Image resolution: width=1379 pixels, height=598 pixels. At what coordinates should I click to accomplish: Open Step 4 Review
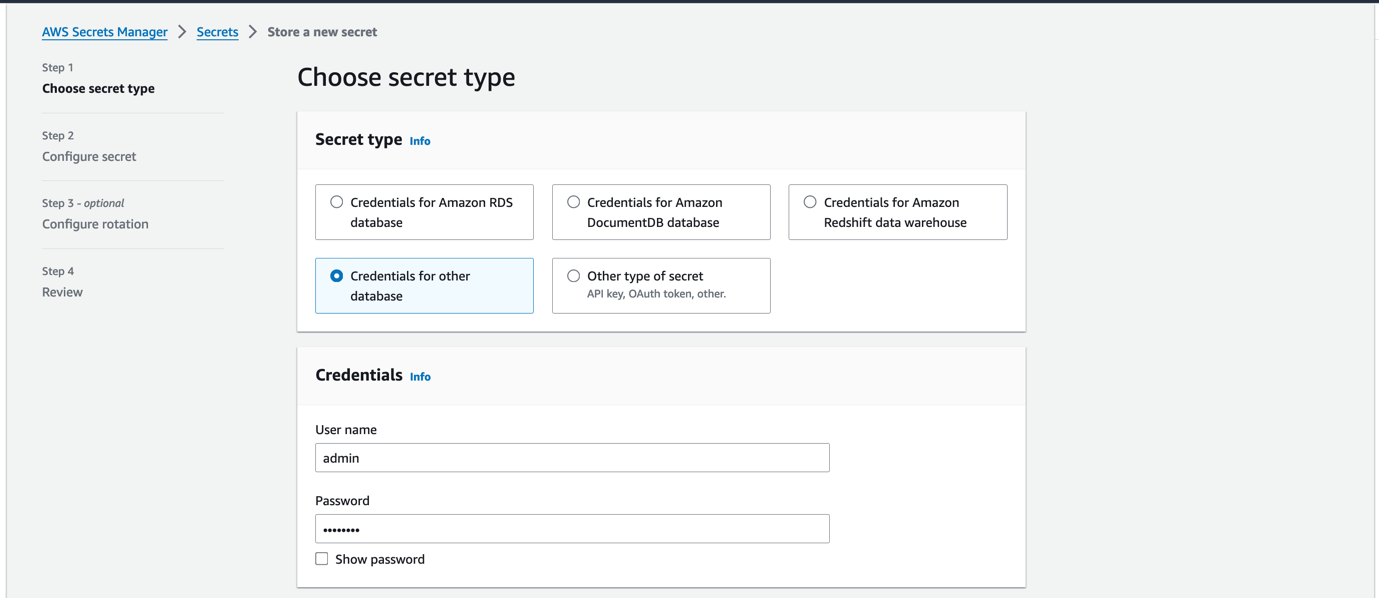click(x=62, y=291)
